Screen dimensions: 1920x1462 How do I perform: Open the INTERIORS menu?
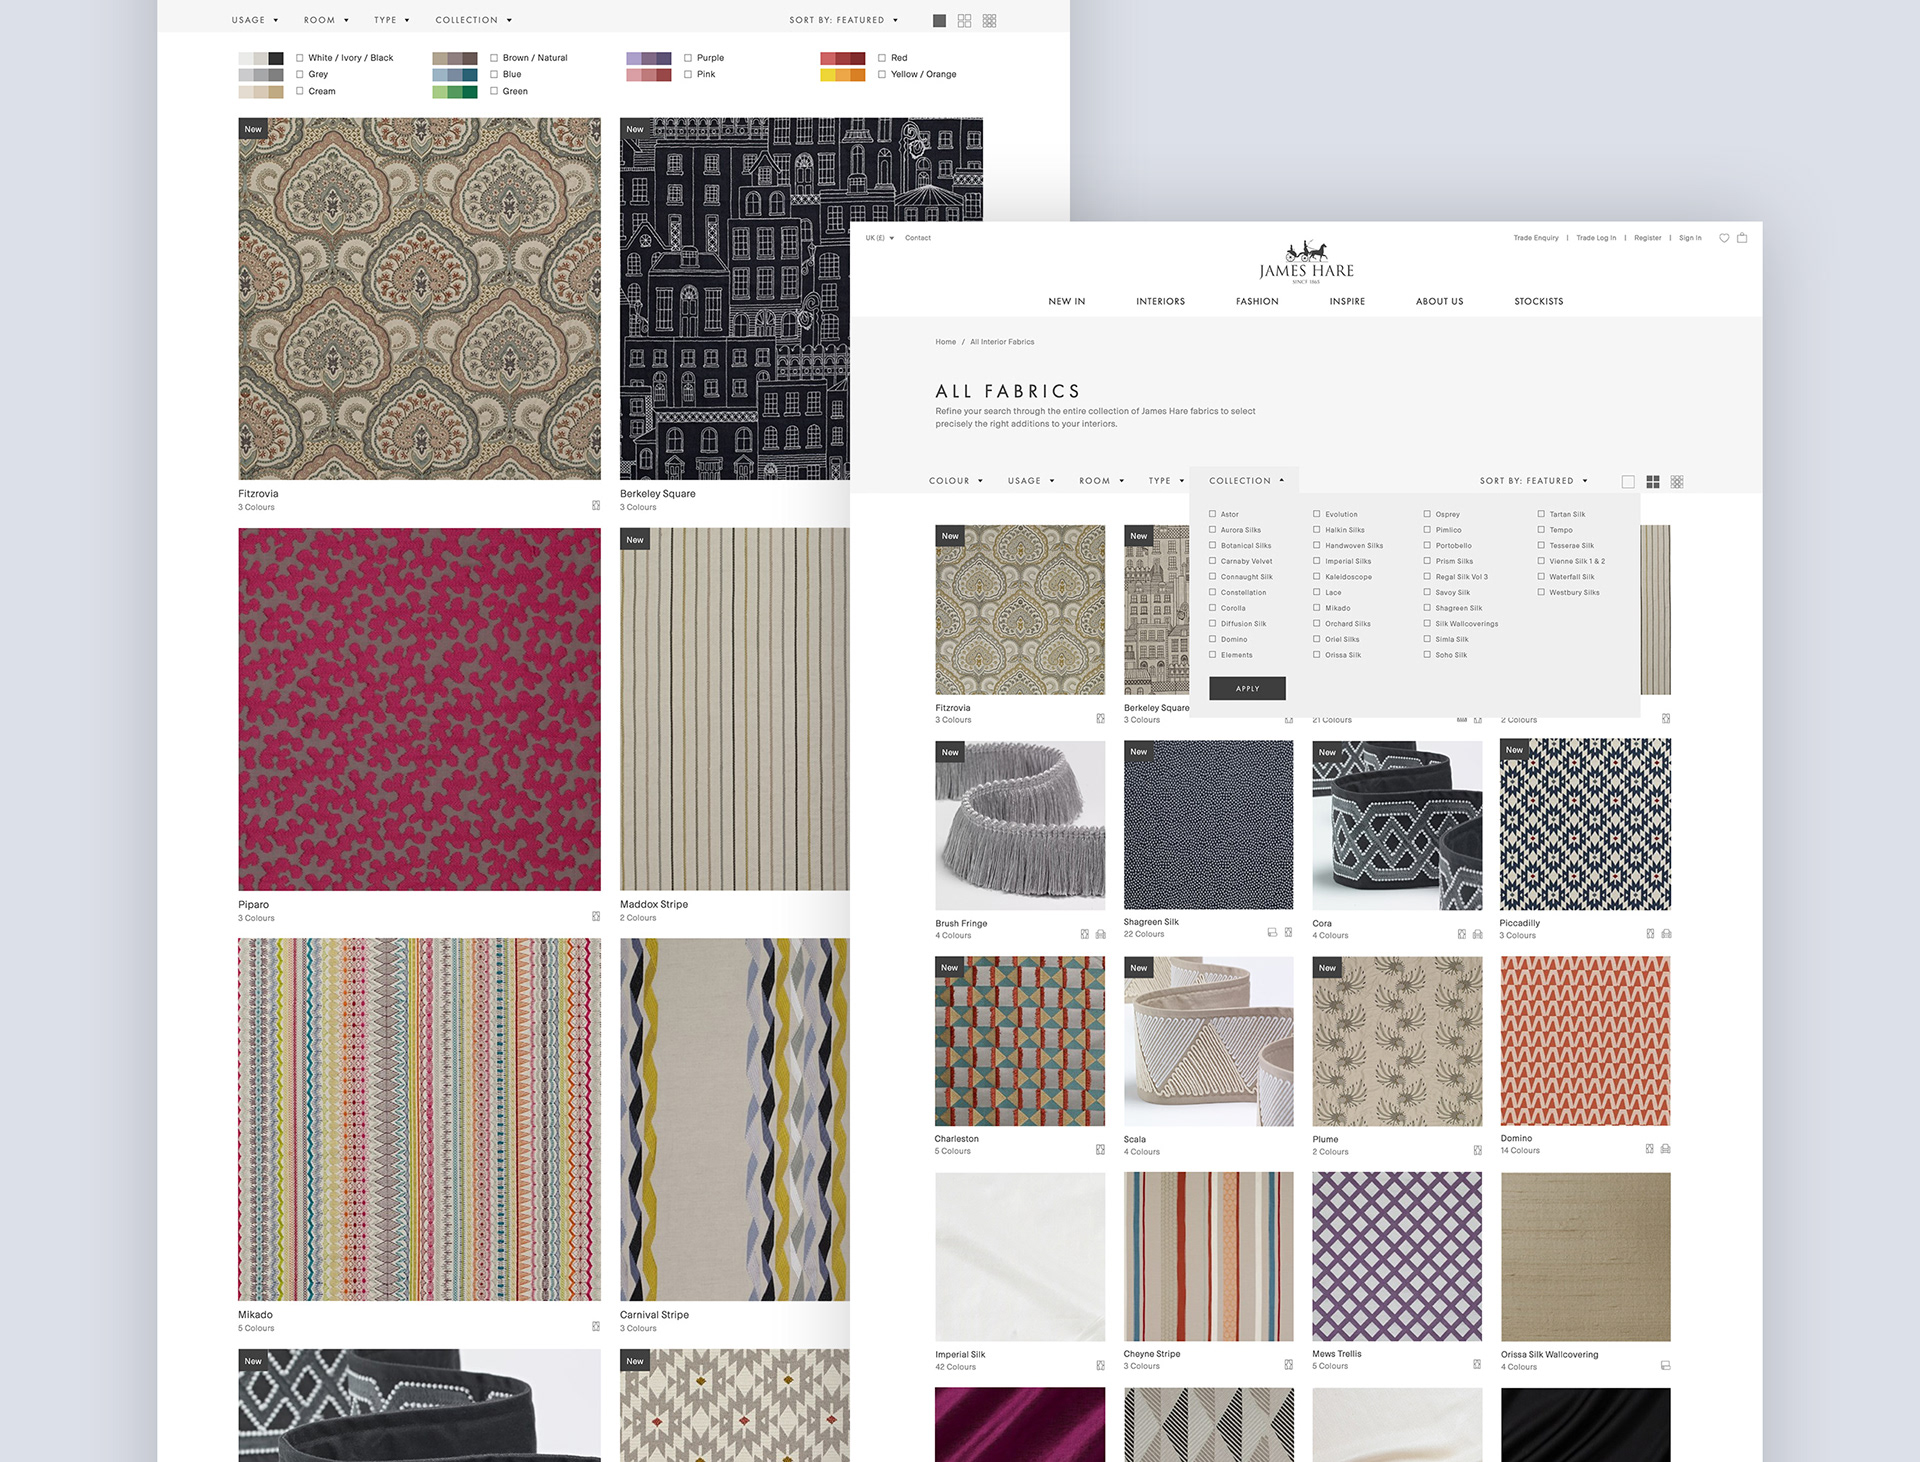click(x=1160, y=301)
